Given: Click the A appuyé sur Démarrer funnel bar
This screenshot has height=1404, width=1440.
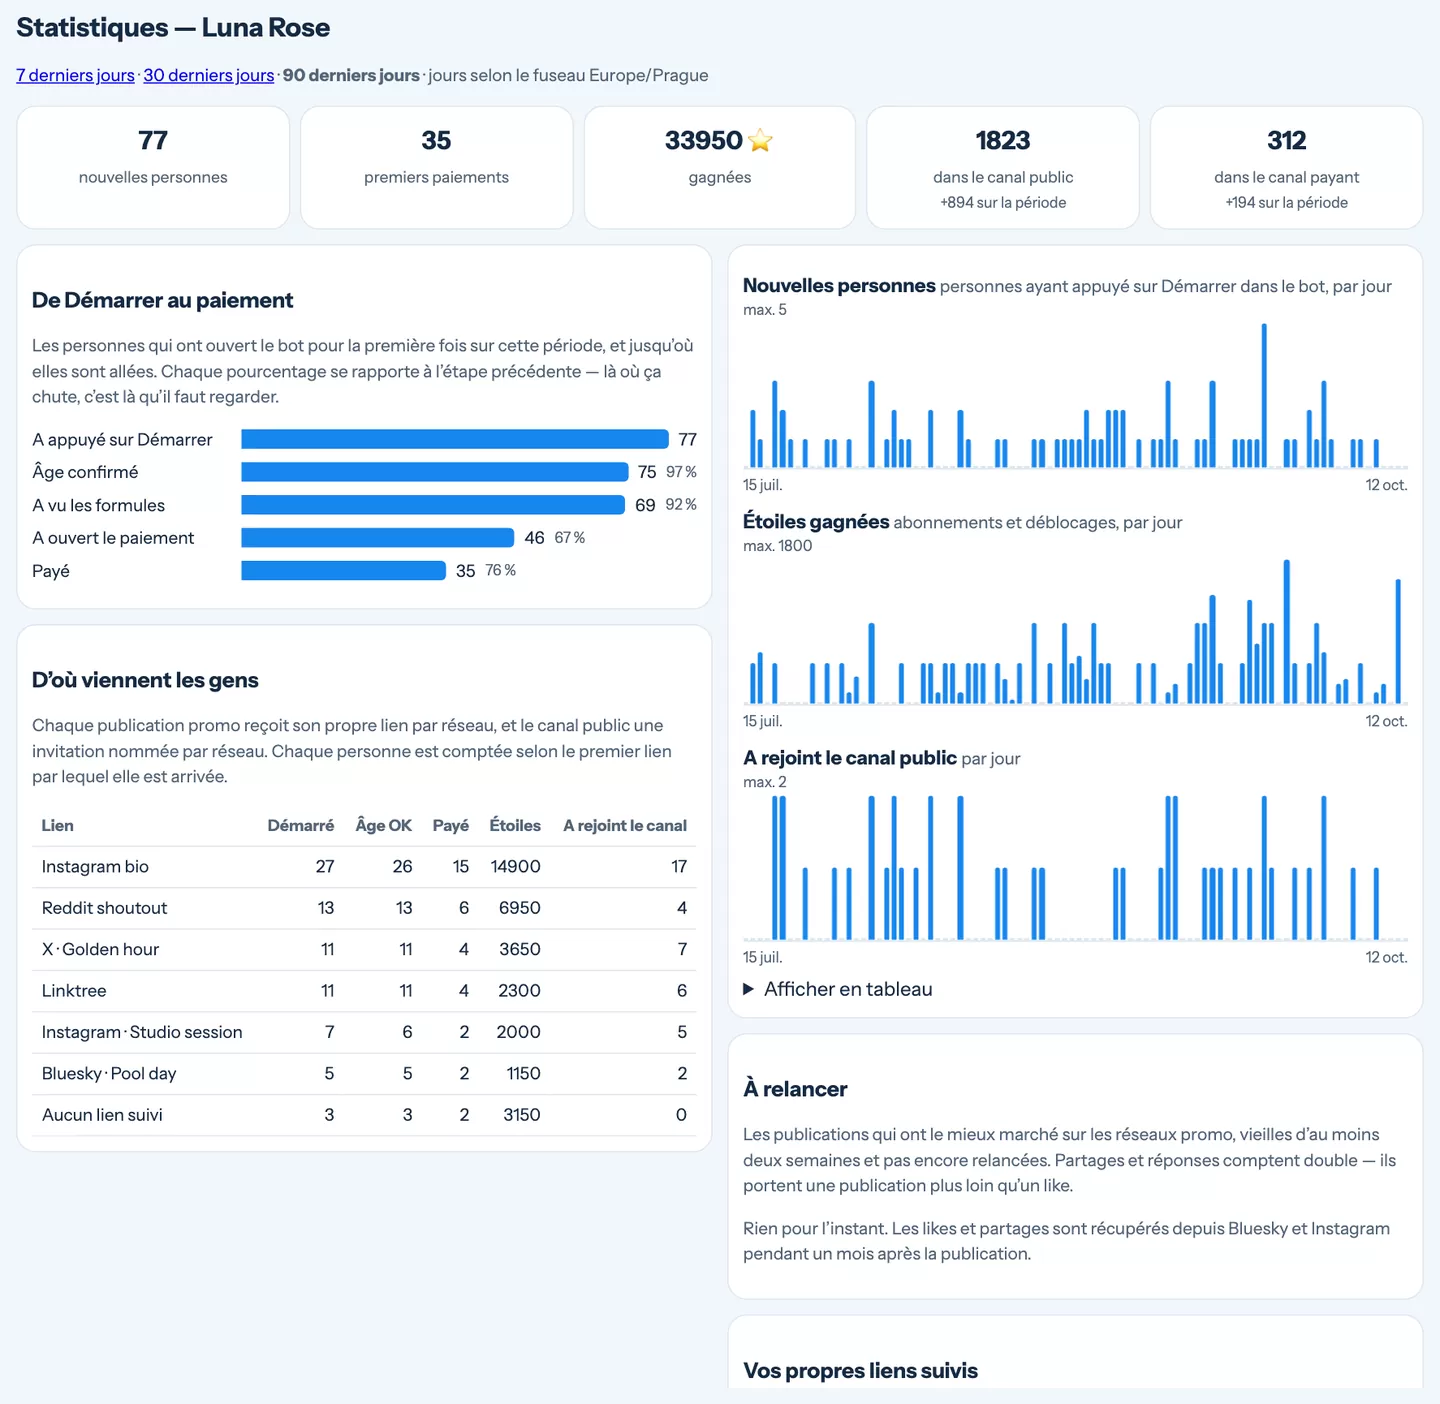Looking at the screenshot, I should click(455, 439).
